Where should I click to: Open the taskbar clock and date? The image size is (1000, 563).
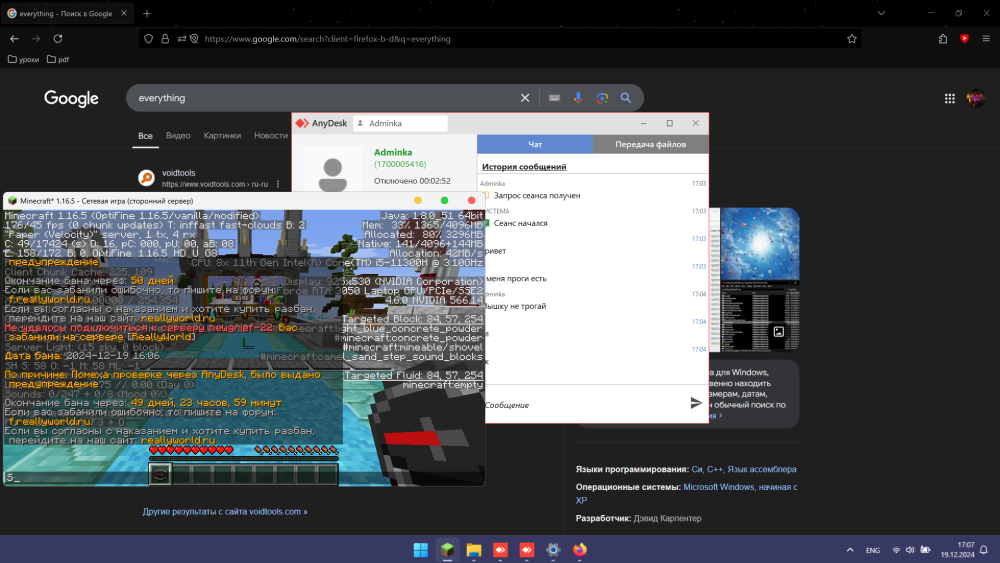(x=957, y=550)
